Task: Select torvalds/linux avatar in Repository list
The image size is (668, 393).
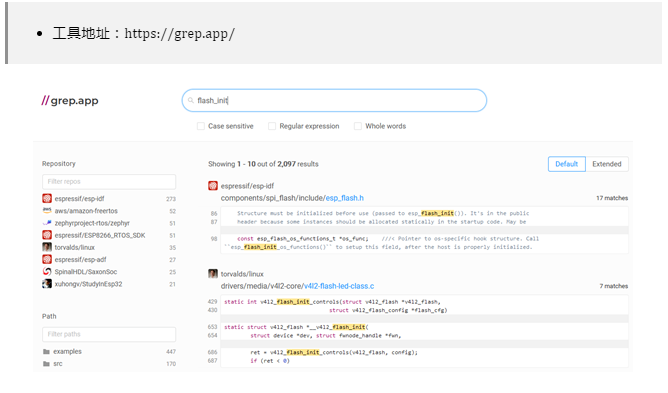Action: coord(47,247)
